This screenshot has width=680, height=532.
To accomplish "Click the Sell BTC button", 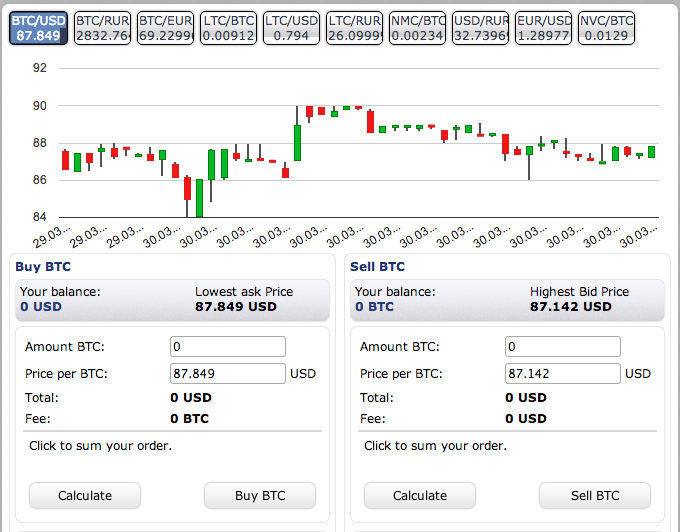I will (595, 496).
